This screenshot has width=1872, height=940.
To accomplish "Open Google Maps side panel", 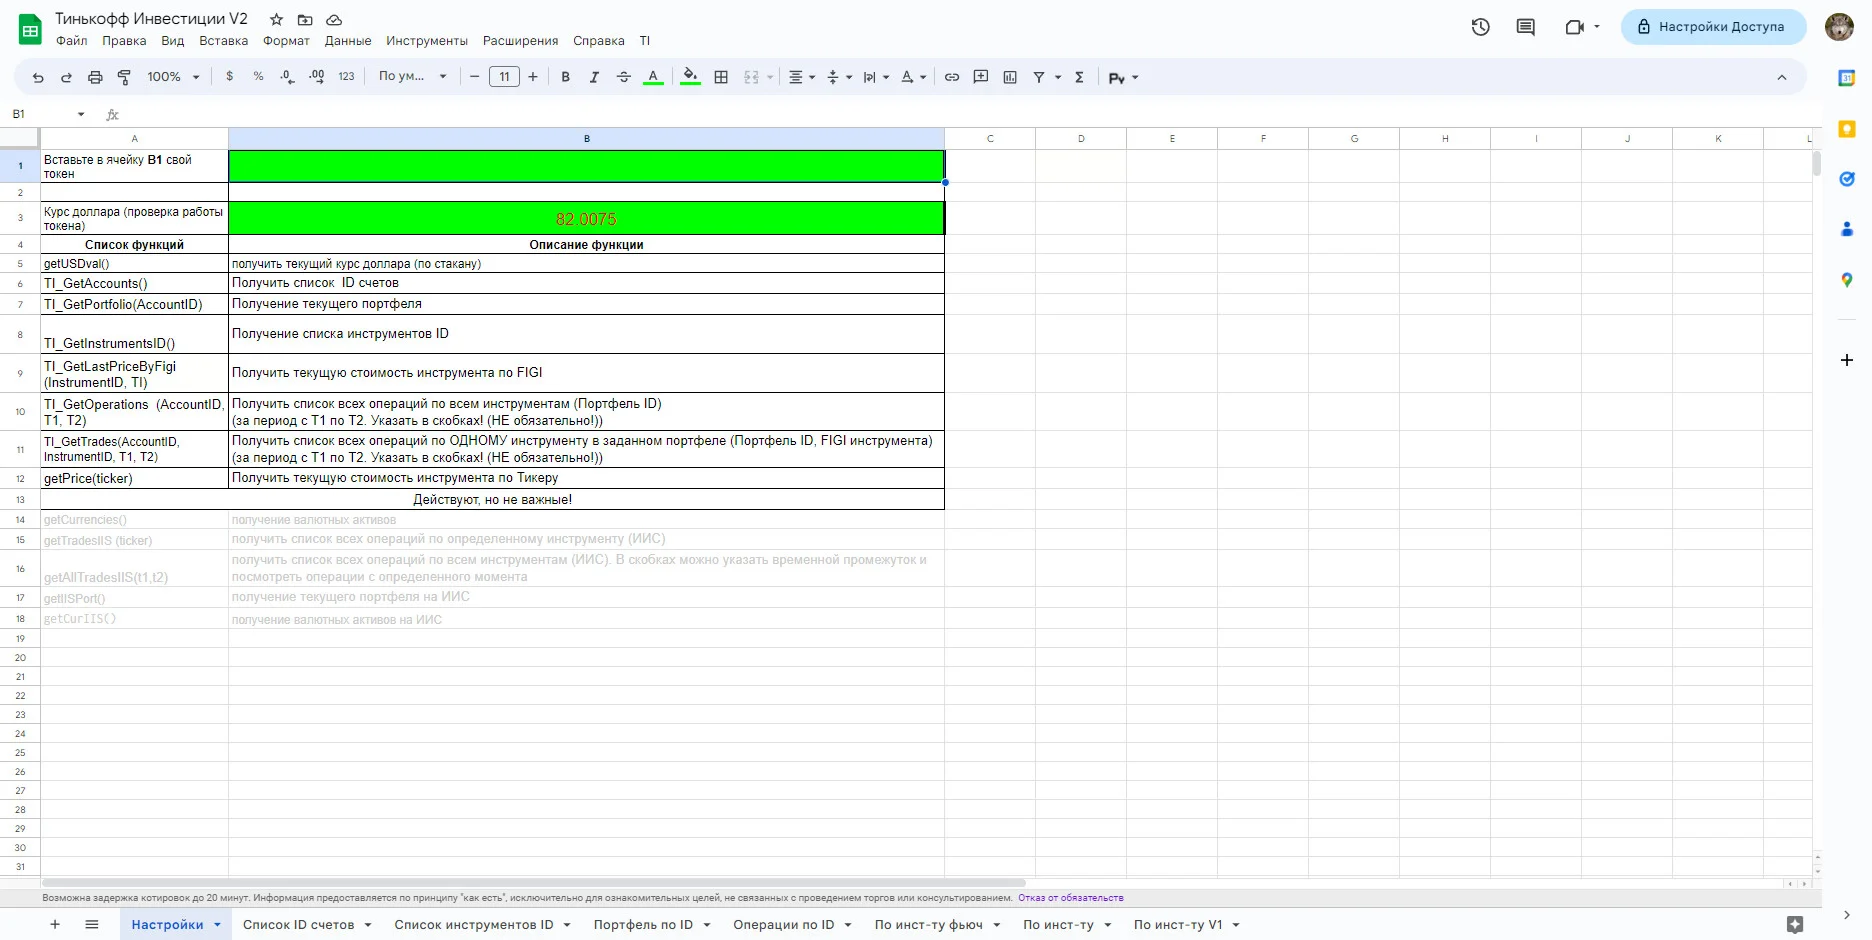I will [x=1847, y=280].
